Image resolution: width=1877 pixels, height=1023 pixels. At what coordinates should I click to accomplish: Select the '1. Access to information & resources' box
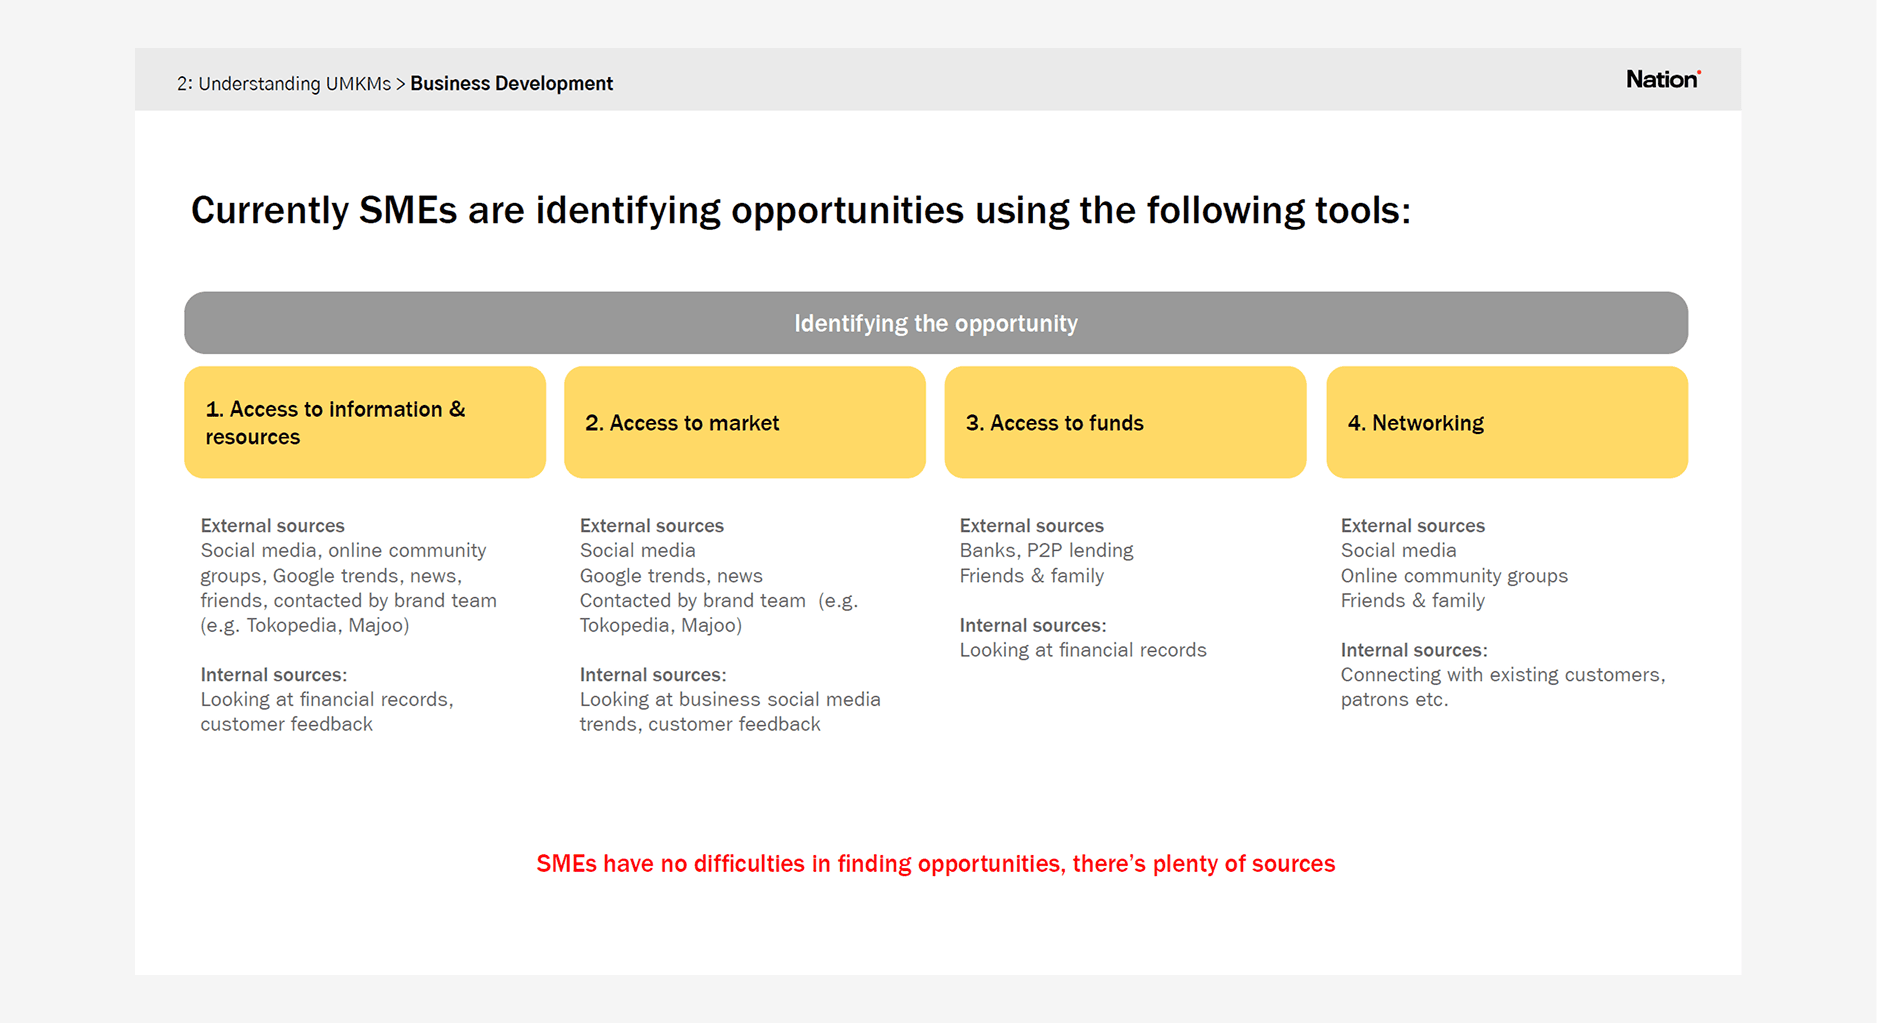pyautogui.click(x=365, y=422)
